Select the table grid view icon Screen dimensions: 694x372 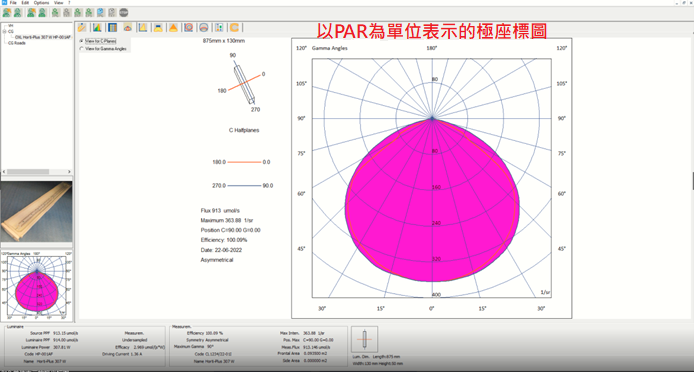[x=112, y=27]
